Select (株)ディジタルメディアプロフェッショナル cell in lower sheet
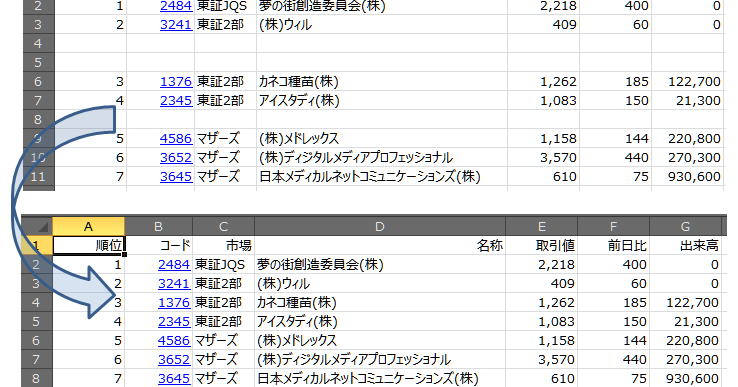The height and width of the screenshot is (387, 738). (x=380, y=359)
